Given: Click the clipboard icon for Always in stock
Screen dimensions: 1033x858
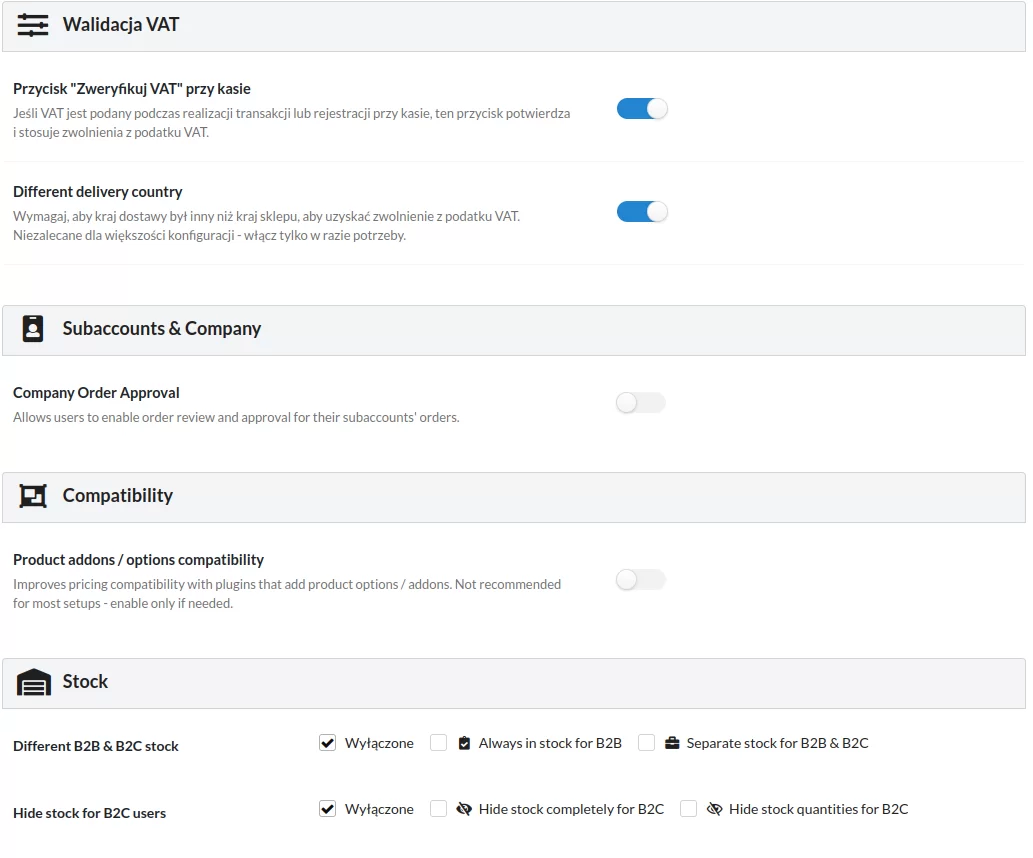Looking at the screenshot, I should tap(464, 743).
